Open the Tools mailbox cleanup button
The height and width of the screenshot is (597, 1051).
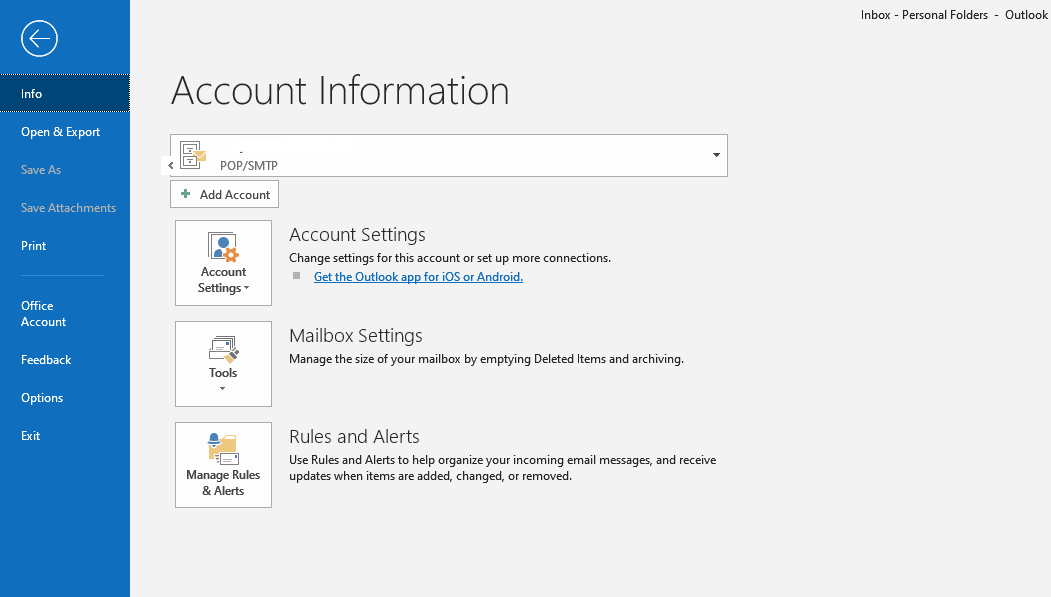coord(223,364)
